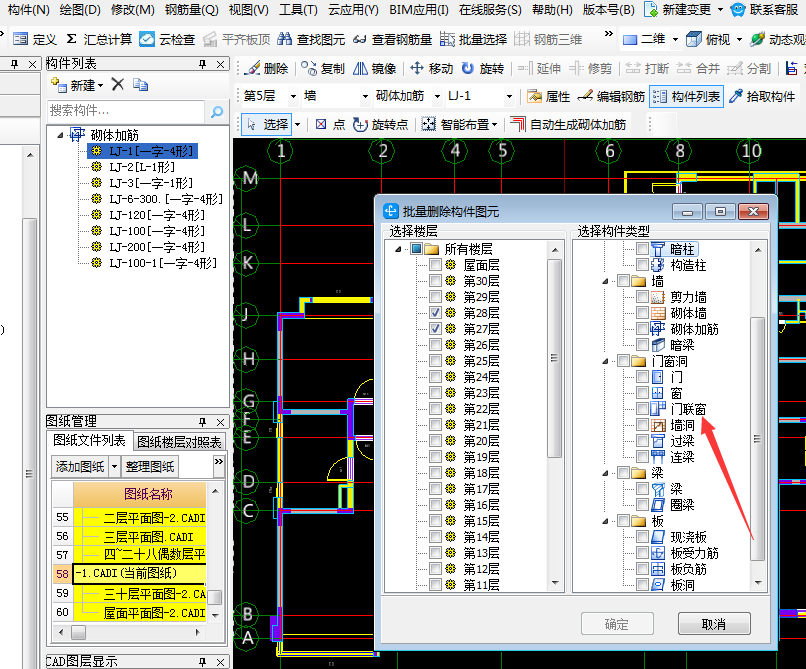
Task: Click the 定义 (Define) toolbar icon
Action: point(21,39)
